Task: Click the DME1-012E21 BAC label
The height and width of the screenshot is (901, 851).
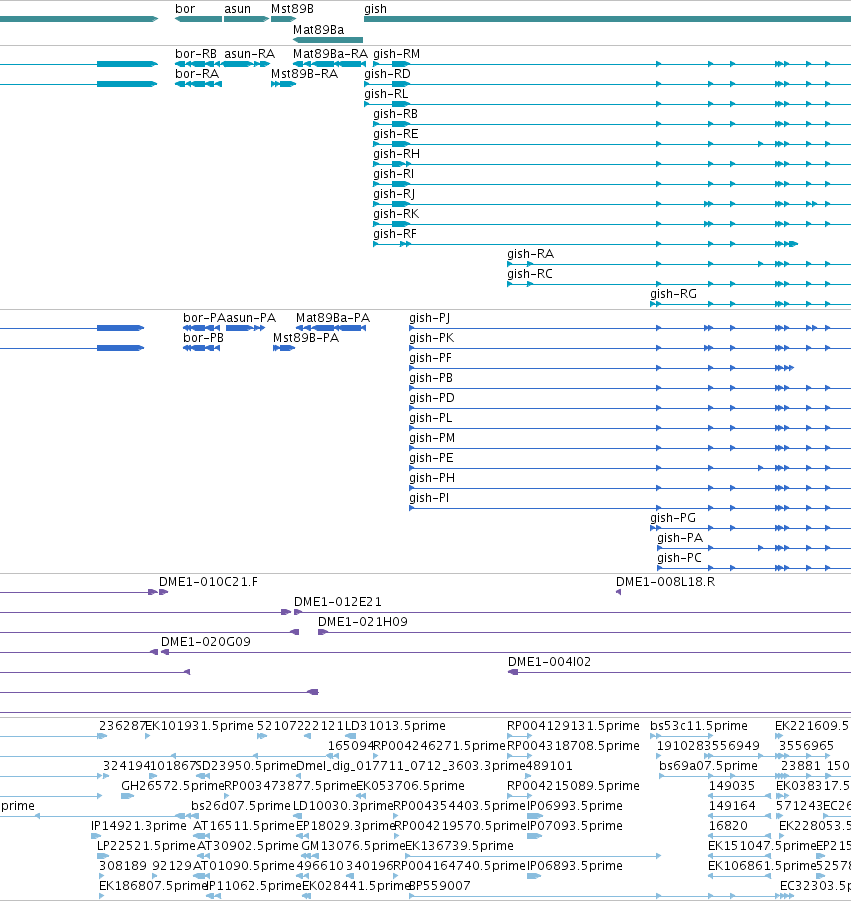Action: 338,602
